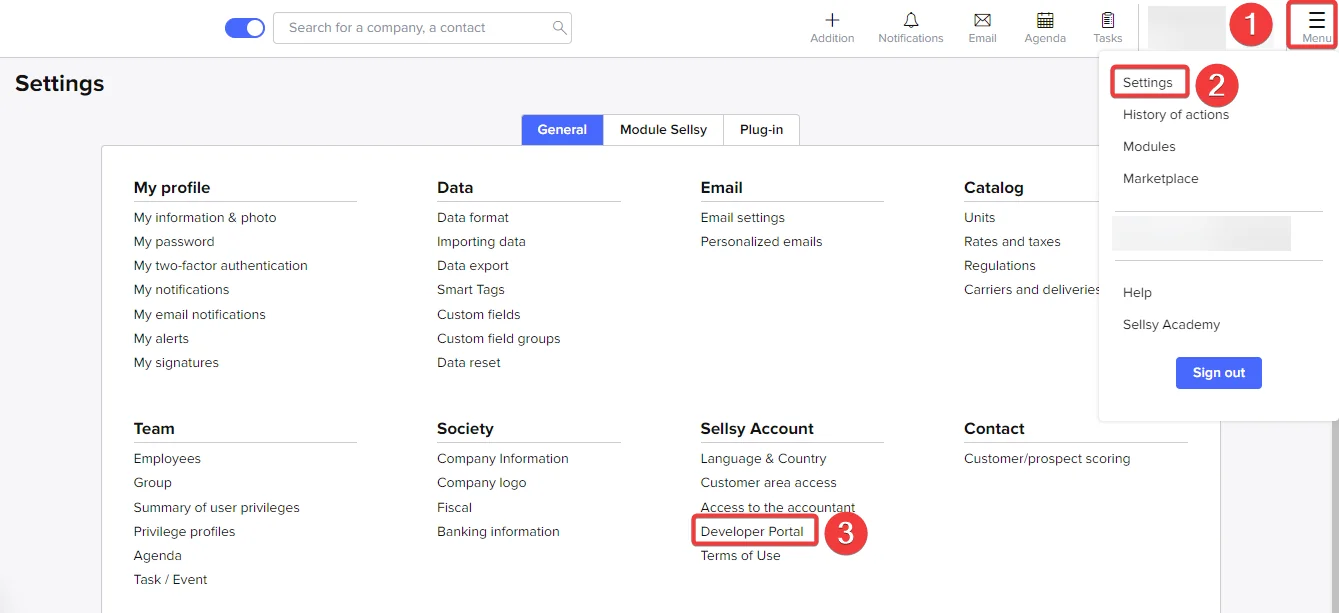This screenshot has width=1339, height=613.
Task: Open Units under Catalog
Action: click(980, 217)
